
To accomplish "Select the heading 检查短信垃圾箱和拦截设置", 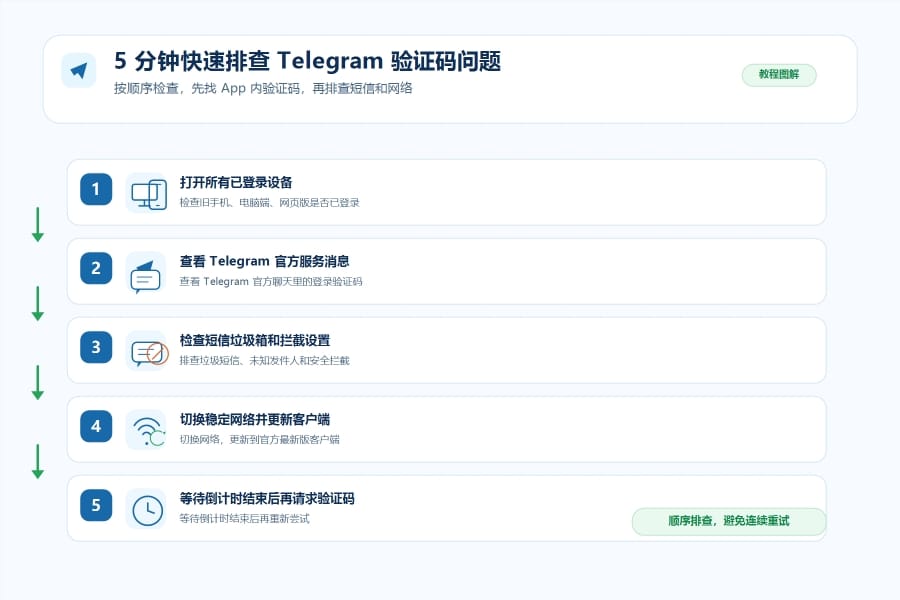I will (255, 340).
